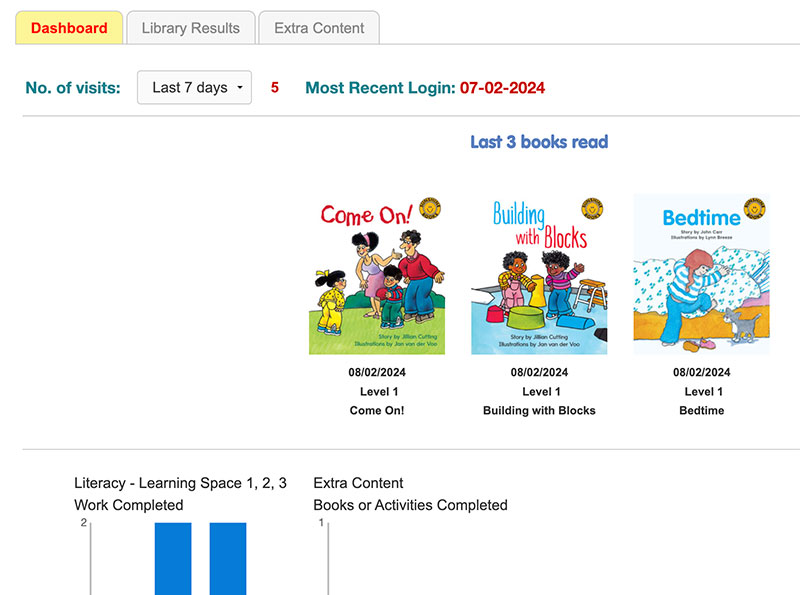Open the Building with Blocks book cover
This screenshot has width=800, height=595.
point(539,275)
